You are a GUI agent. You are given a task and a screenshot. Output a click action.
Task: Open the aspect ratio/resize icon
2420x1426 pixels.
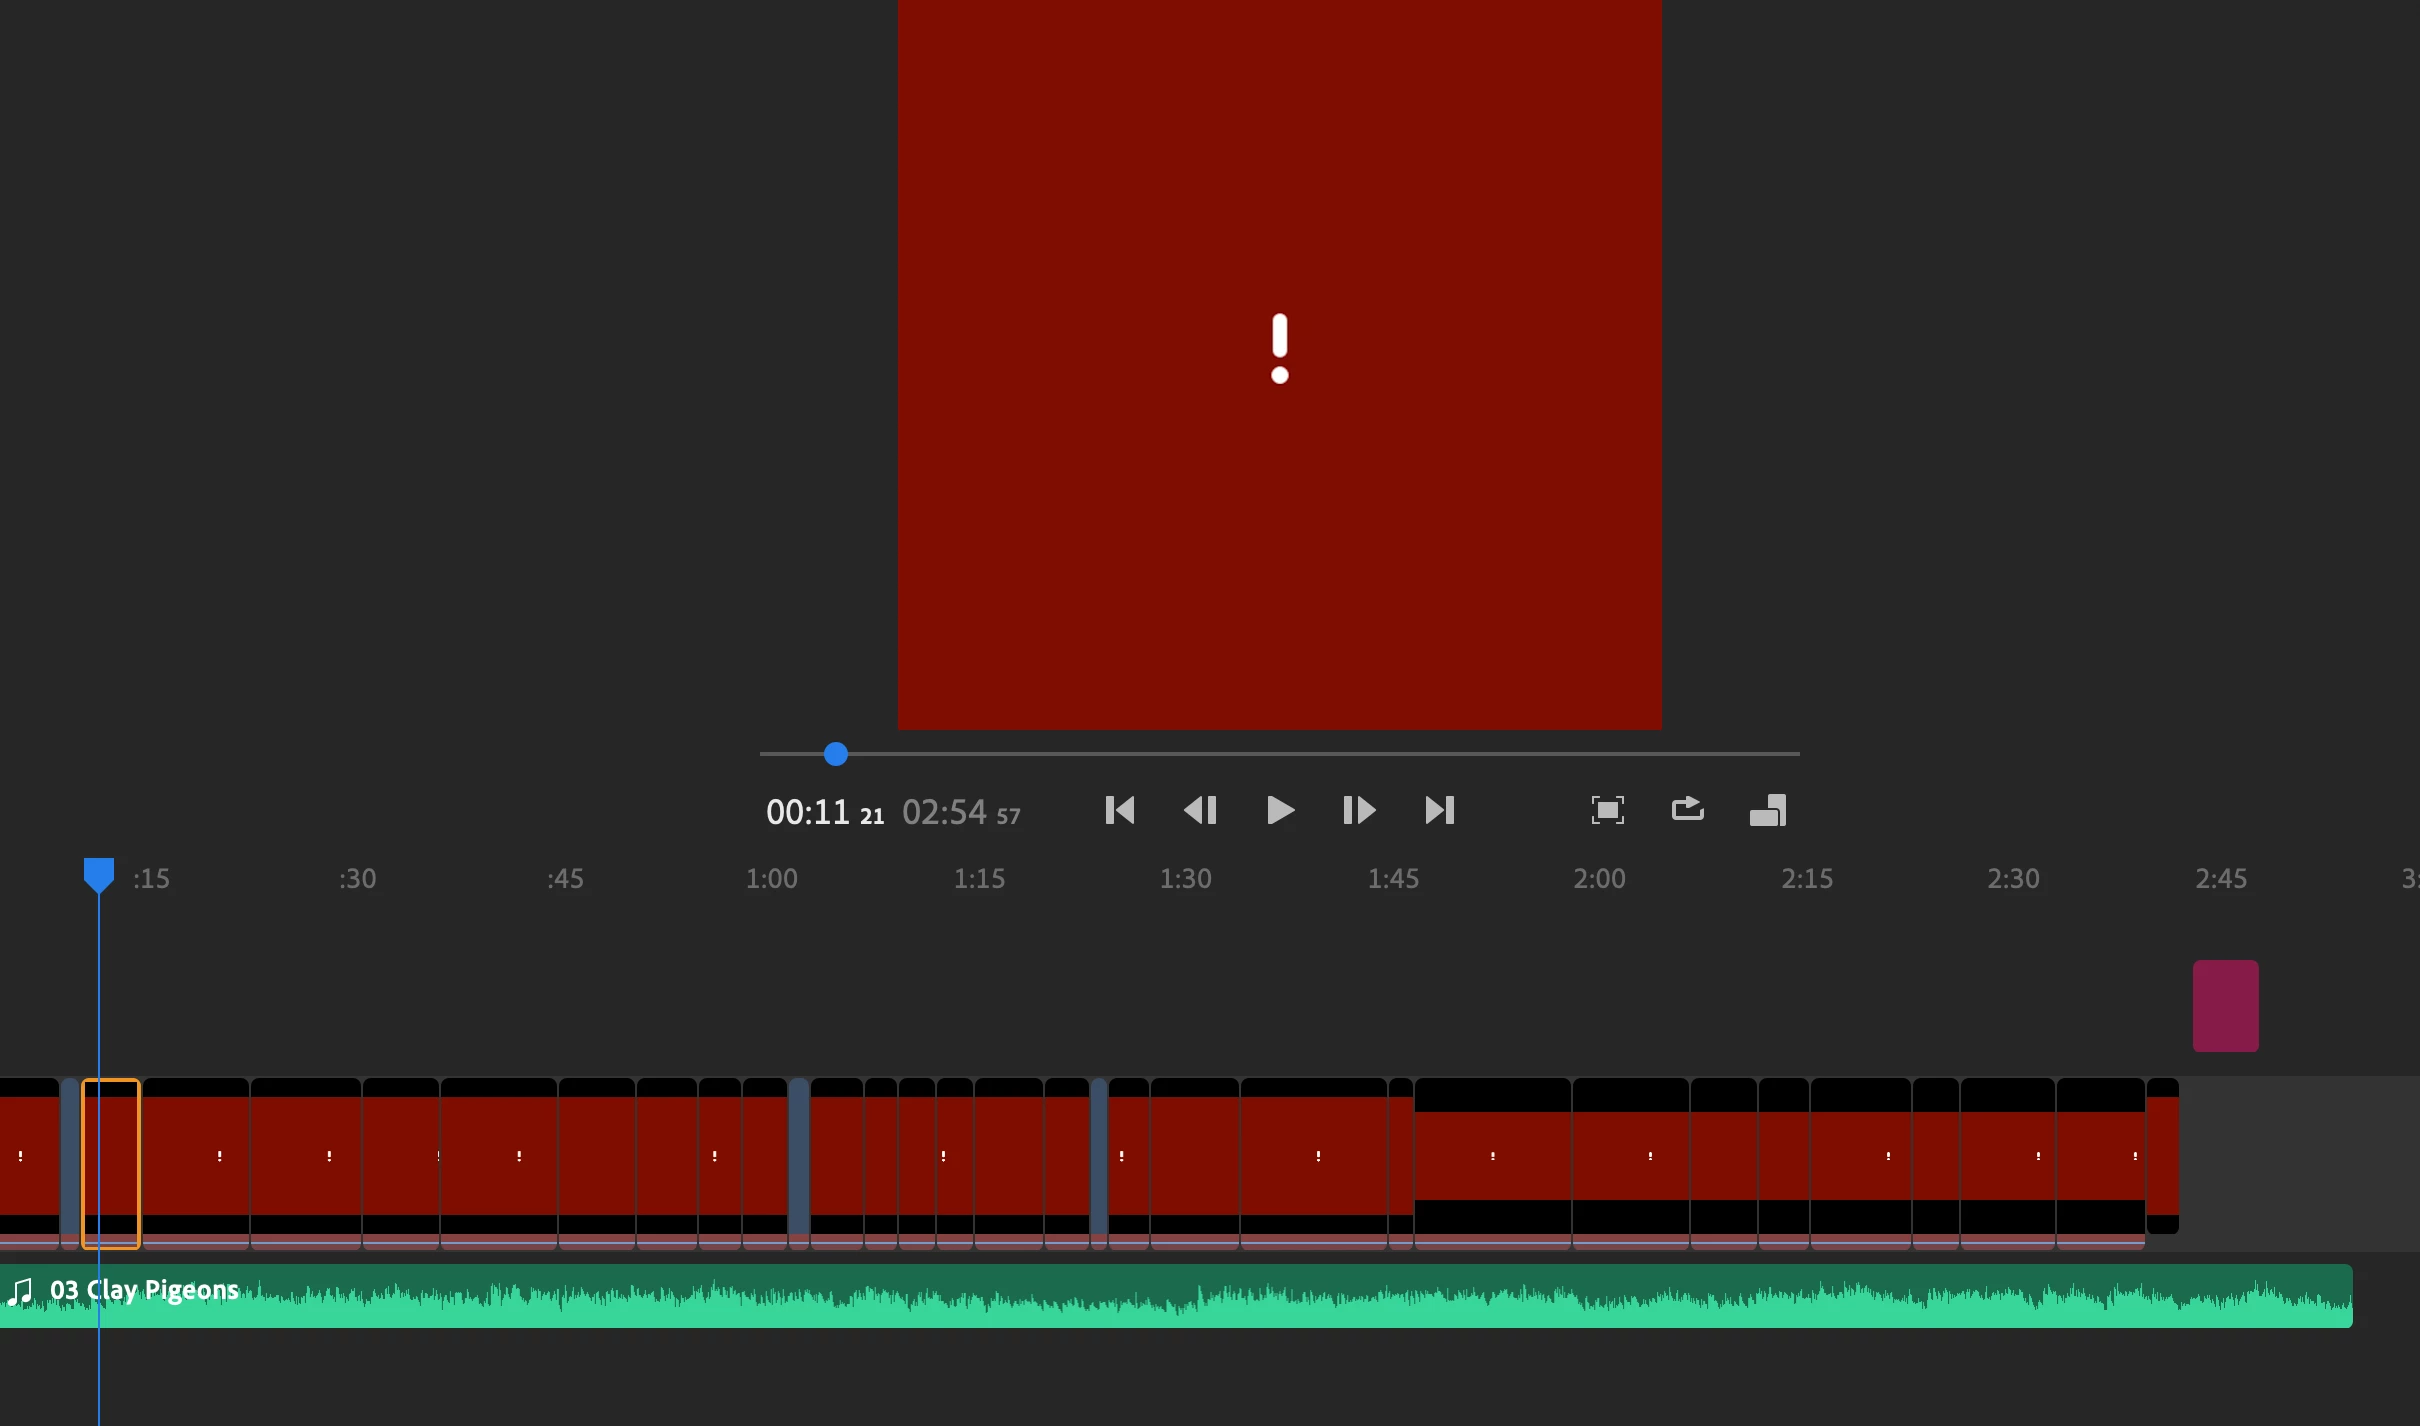[x=1767, y=810]
